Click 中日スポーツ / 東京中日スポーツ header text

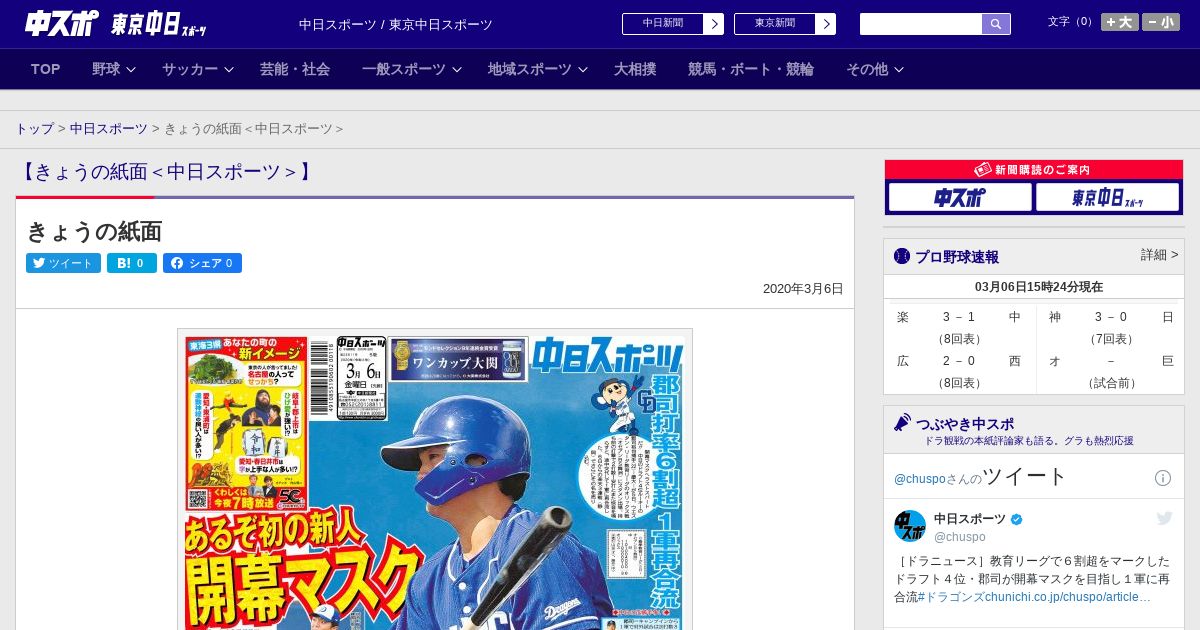click(x=396, y=25)
